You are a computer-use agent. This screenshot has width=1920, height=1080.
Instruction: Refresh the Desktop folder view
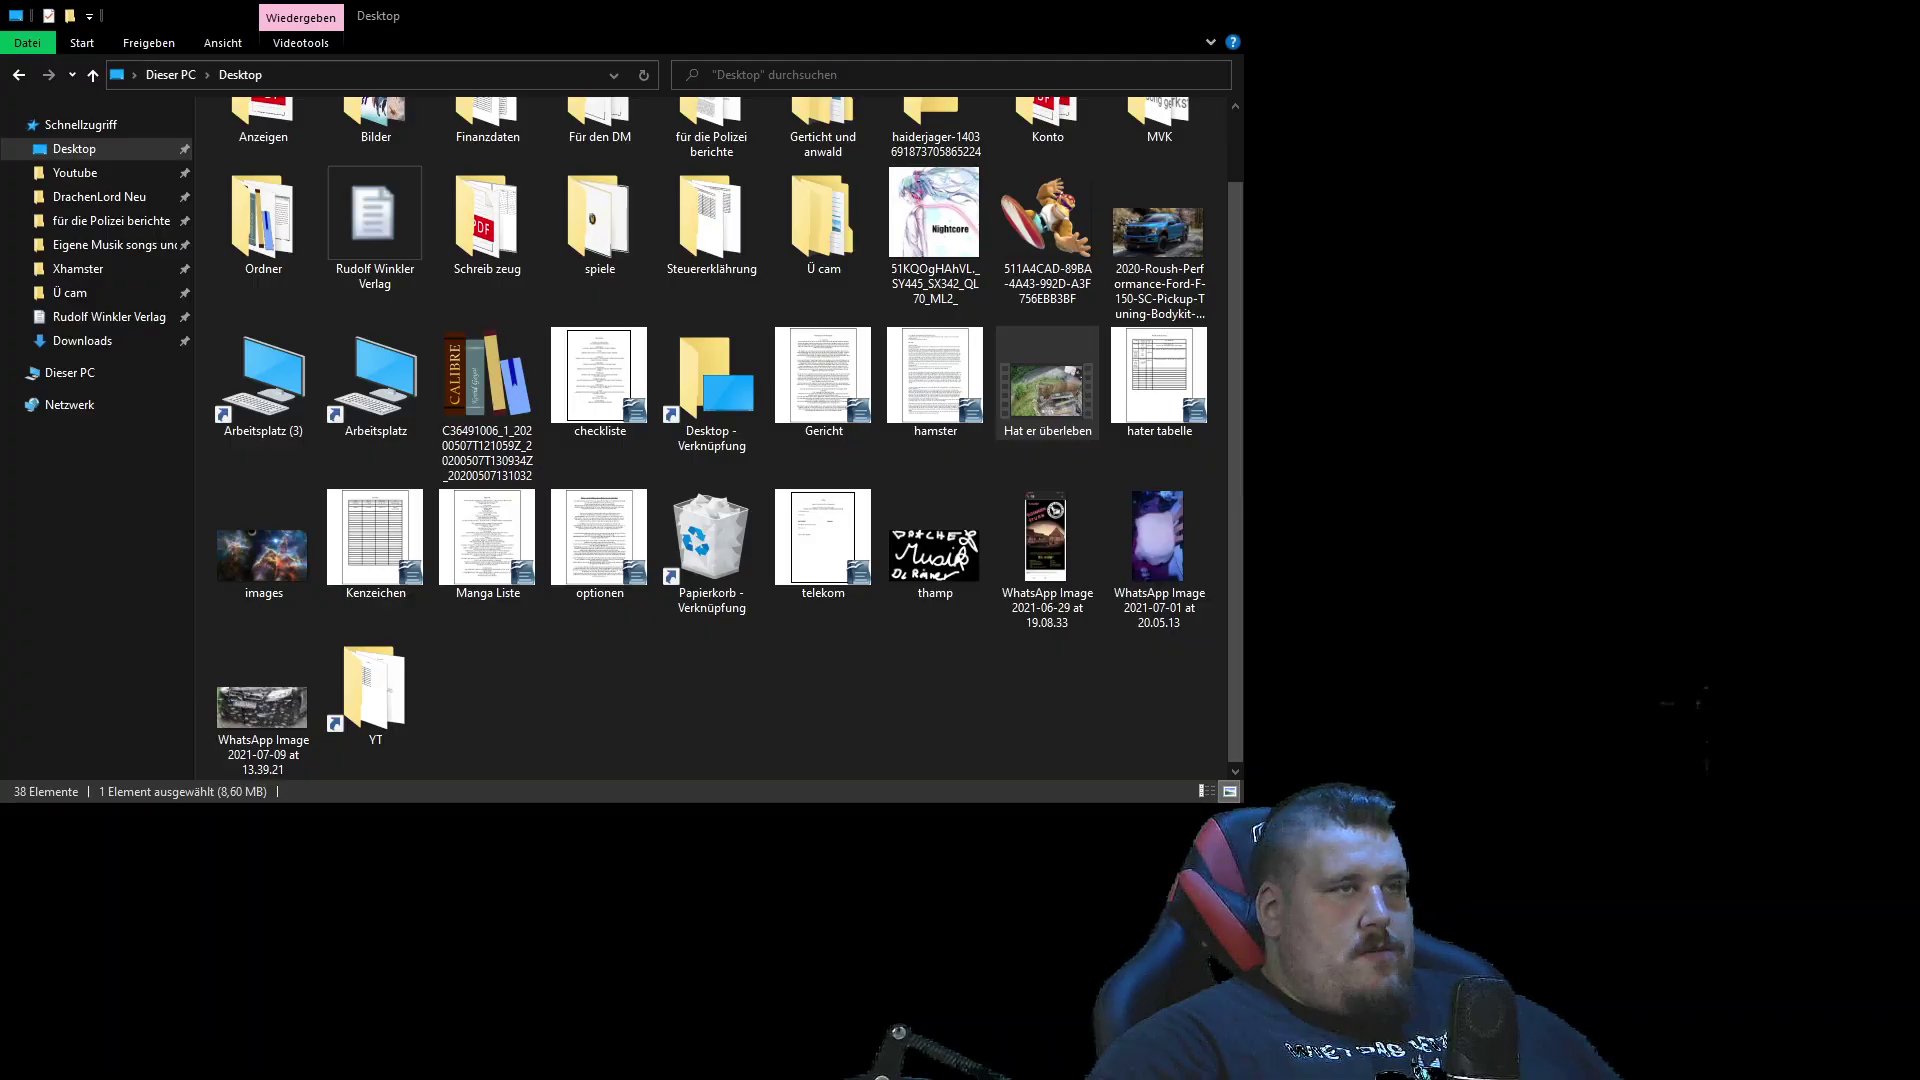(644, 75)
